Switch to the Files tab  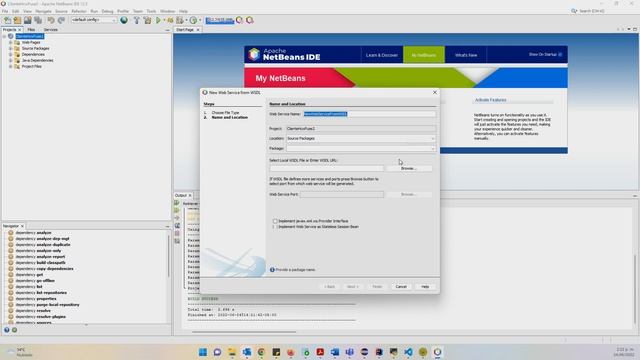click(x=31, y=30)
